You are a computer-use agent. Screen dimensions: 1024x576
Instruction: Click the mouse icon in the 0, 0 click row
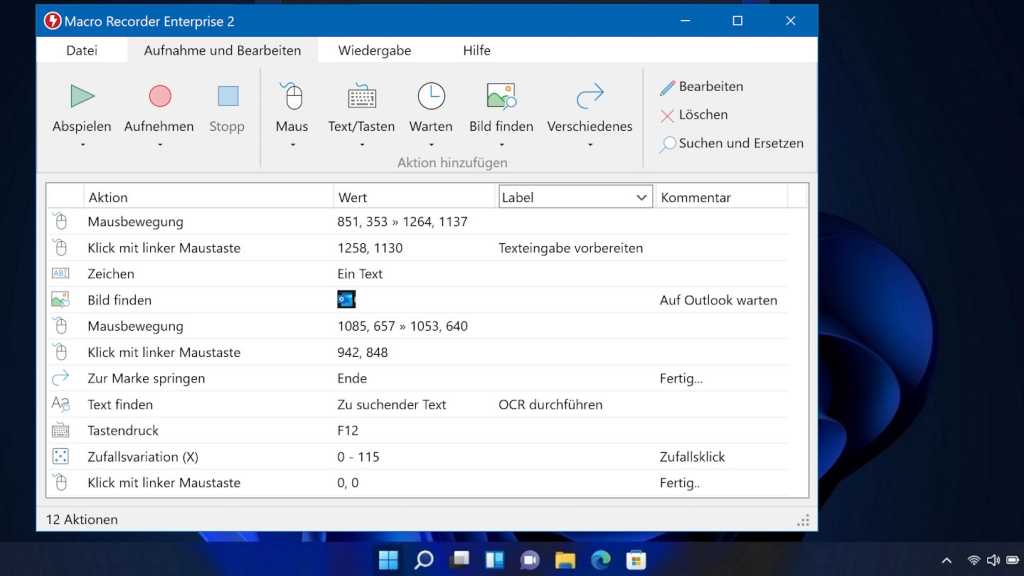pyautogui.click(x=60, y=483)
